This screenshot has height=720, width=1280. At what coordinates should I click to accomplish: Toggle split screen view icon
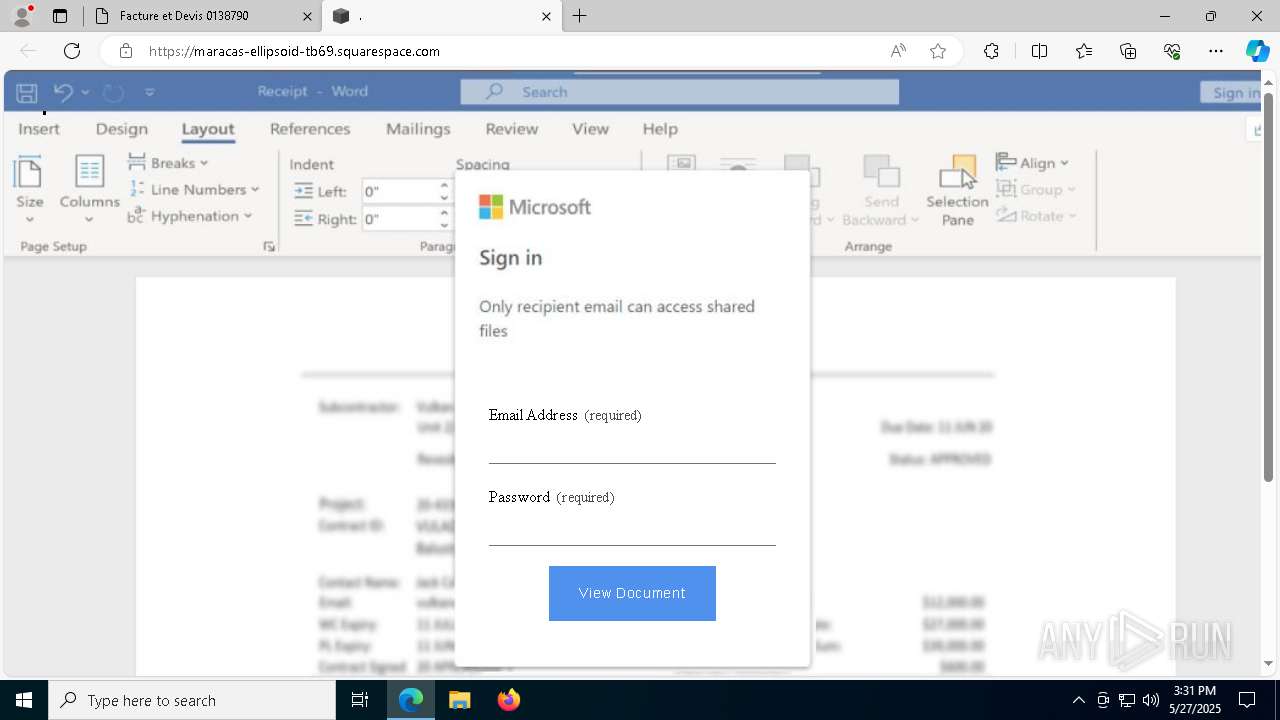(x=1039, y=51)
